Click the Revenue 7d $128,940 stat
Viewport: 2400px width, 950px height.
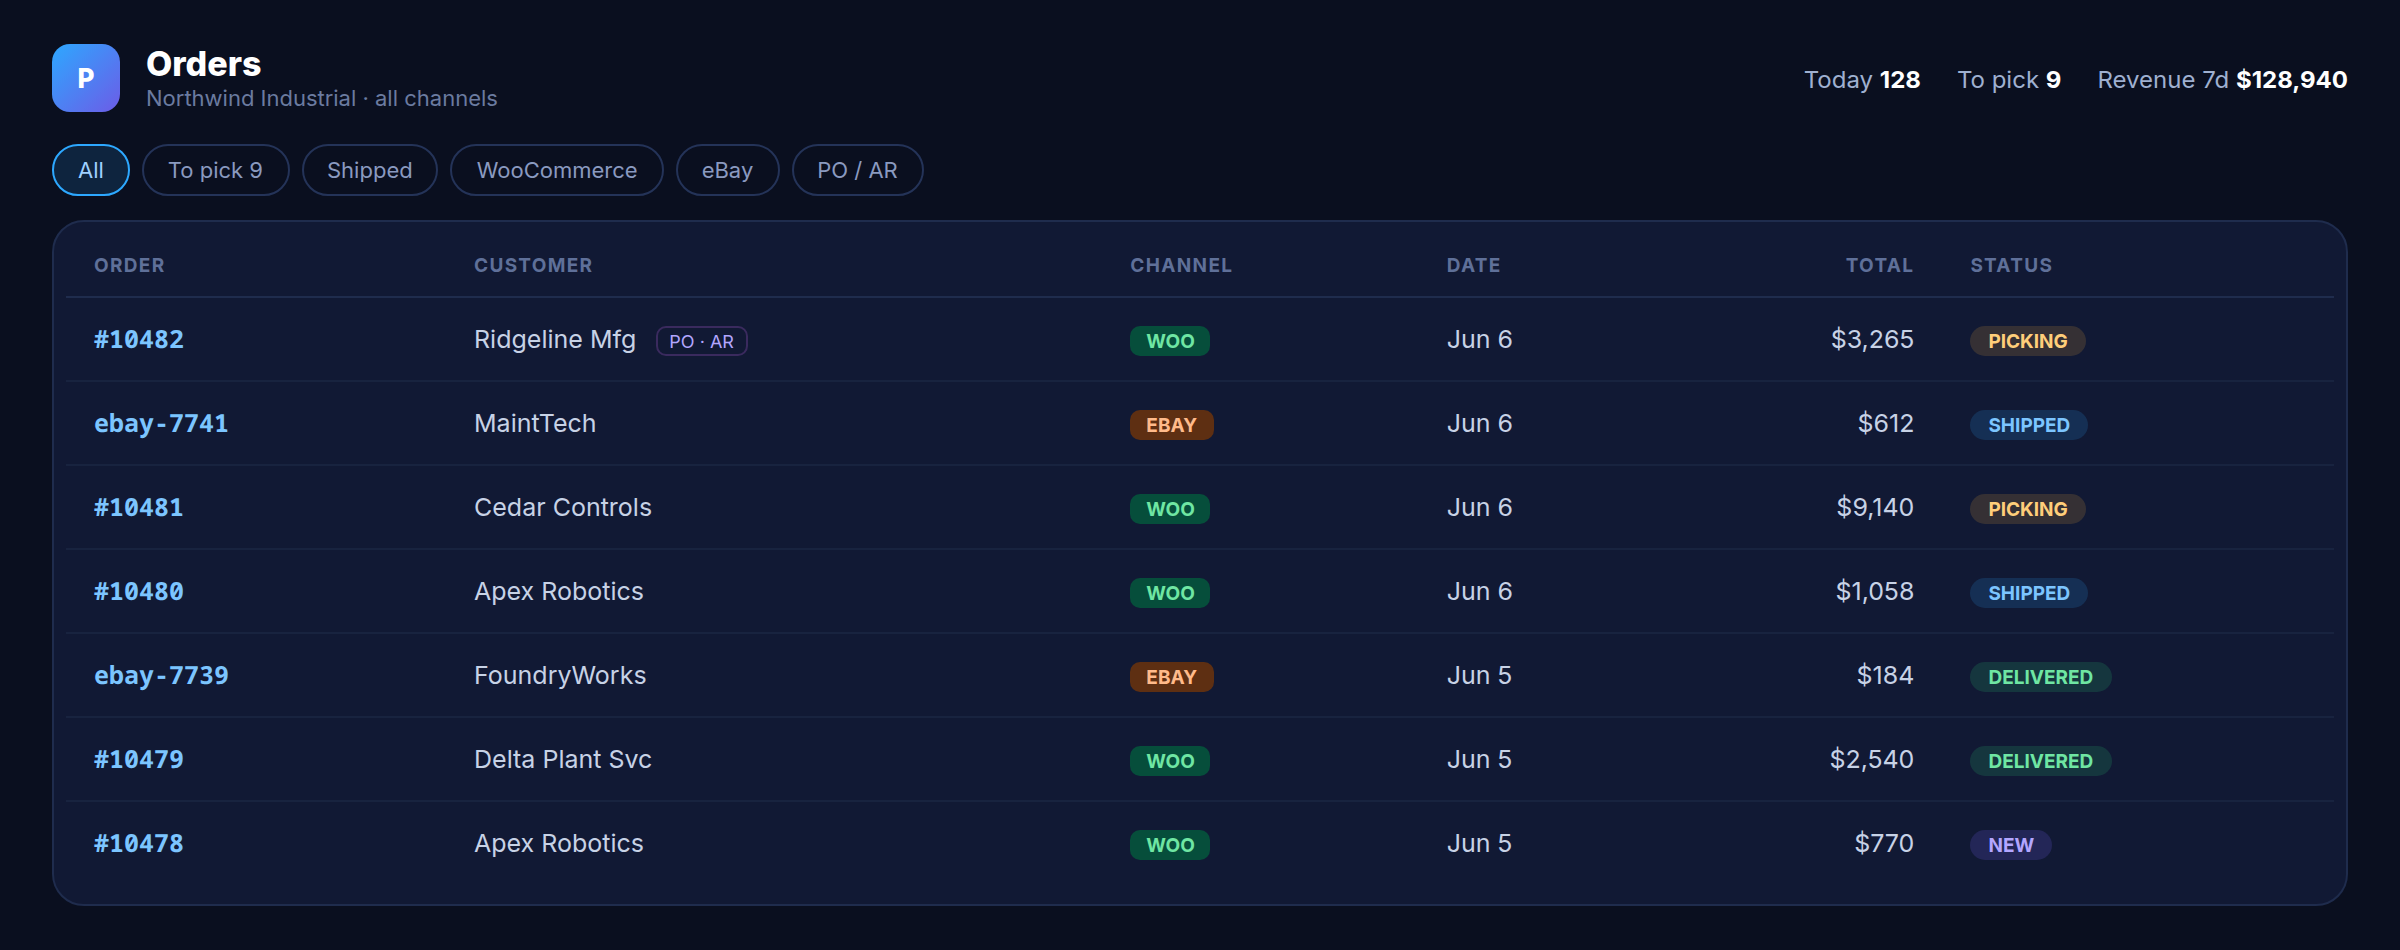[2222, 80]
